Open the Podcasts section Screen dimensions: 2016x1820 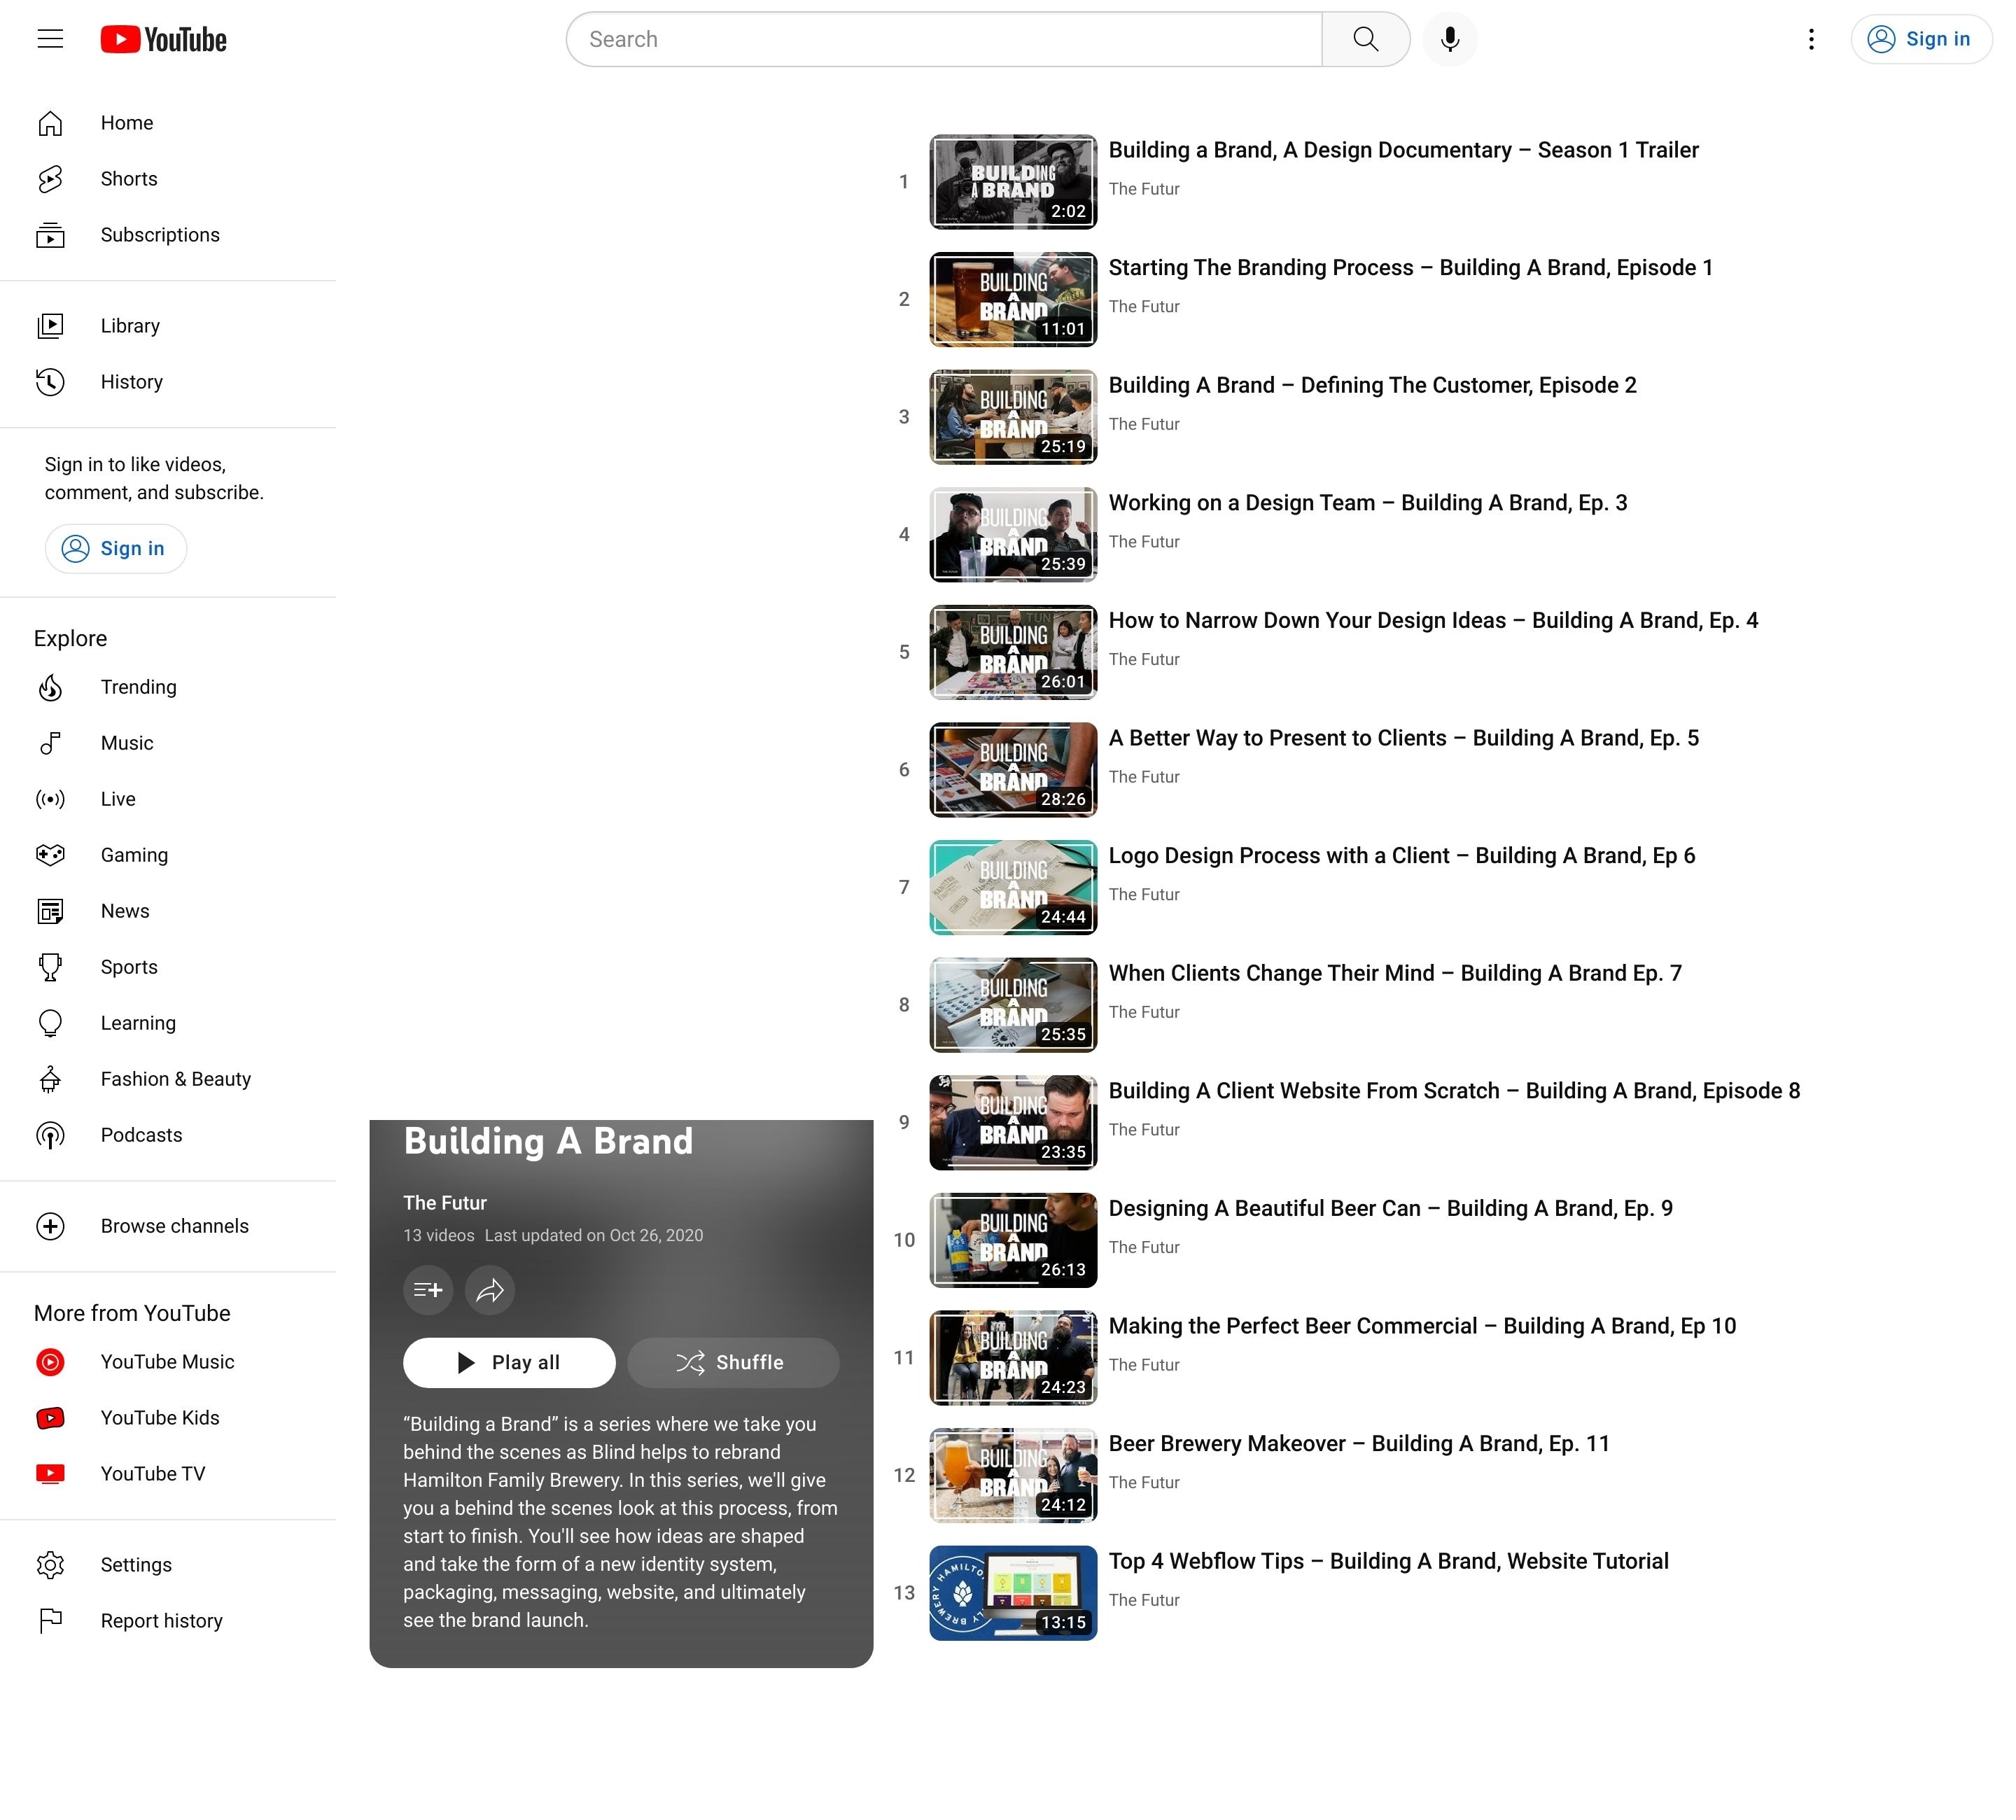click(x=141, y=1135)
